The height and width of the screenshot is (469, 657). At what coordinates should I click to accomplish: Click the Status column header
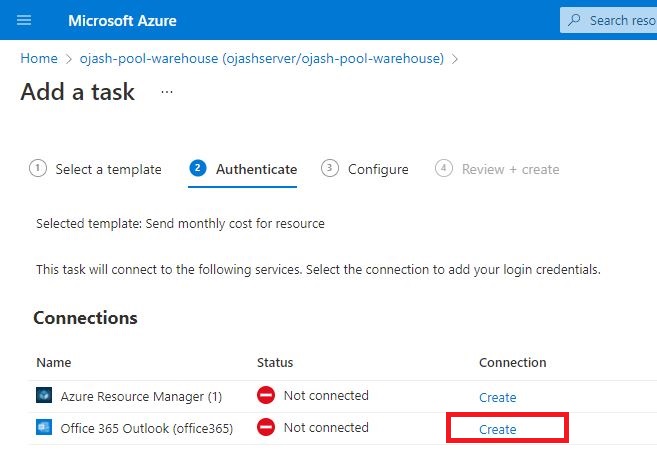coord(275,362)
